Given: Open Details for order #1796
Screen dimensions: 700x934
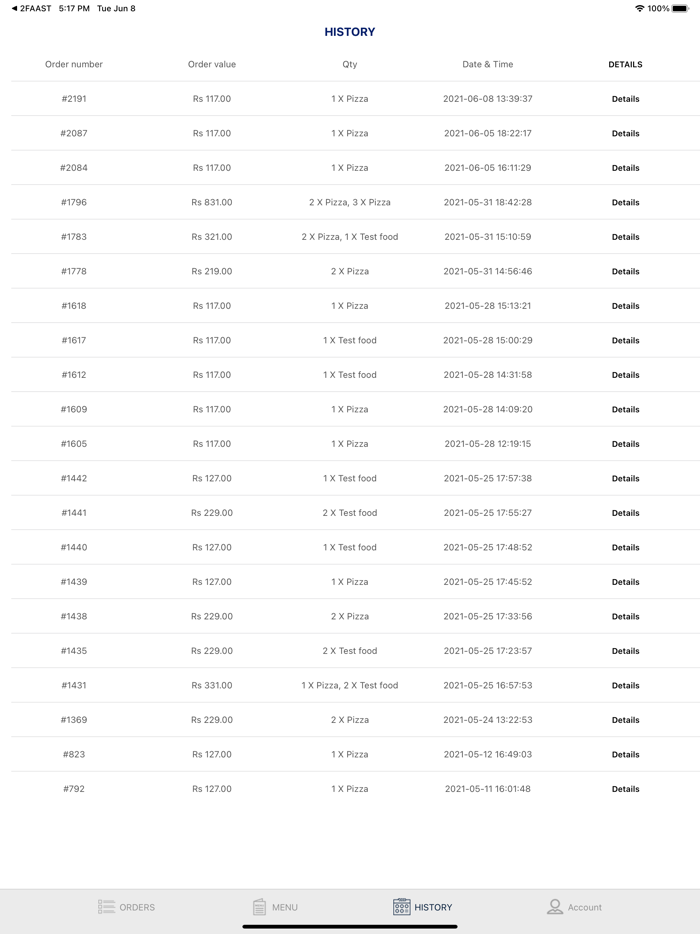Looking at the screenshot, I should point(625,203).
